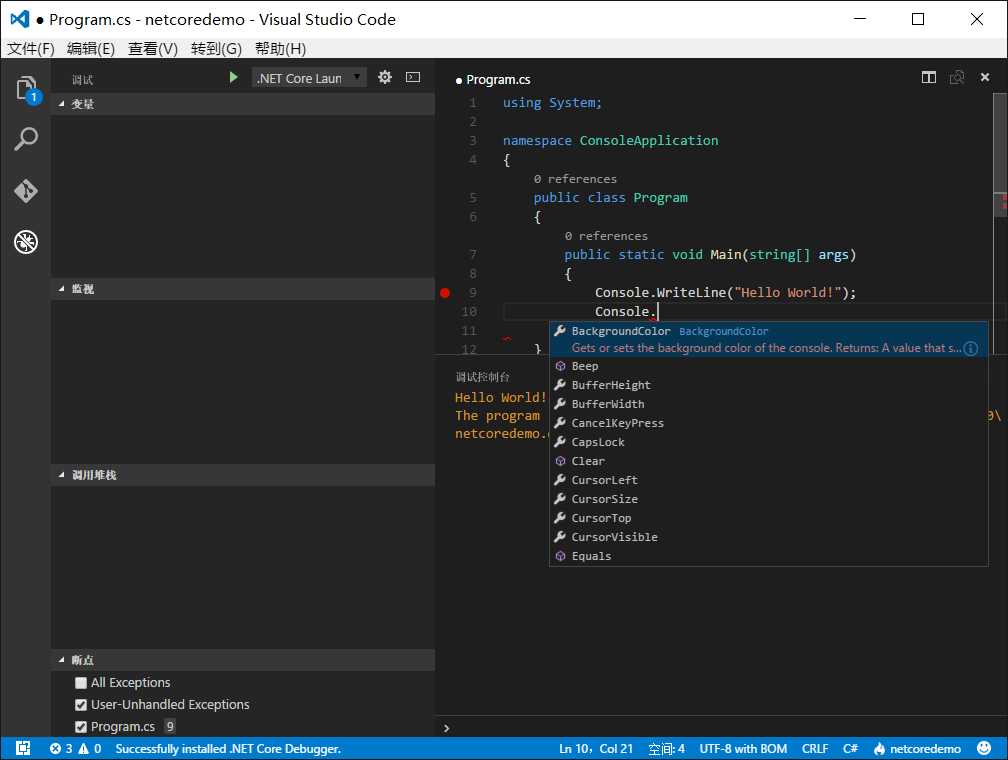Select the CursorLeft suggestion
This screenshot has height=760, width=1008.
click(x=768, y=480)
